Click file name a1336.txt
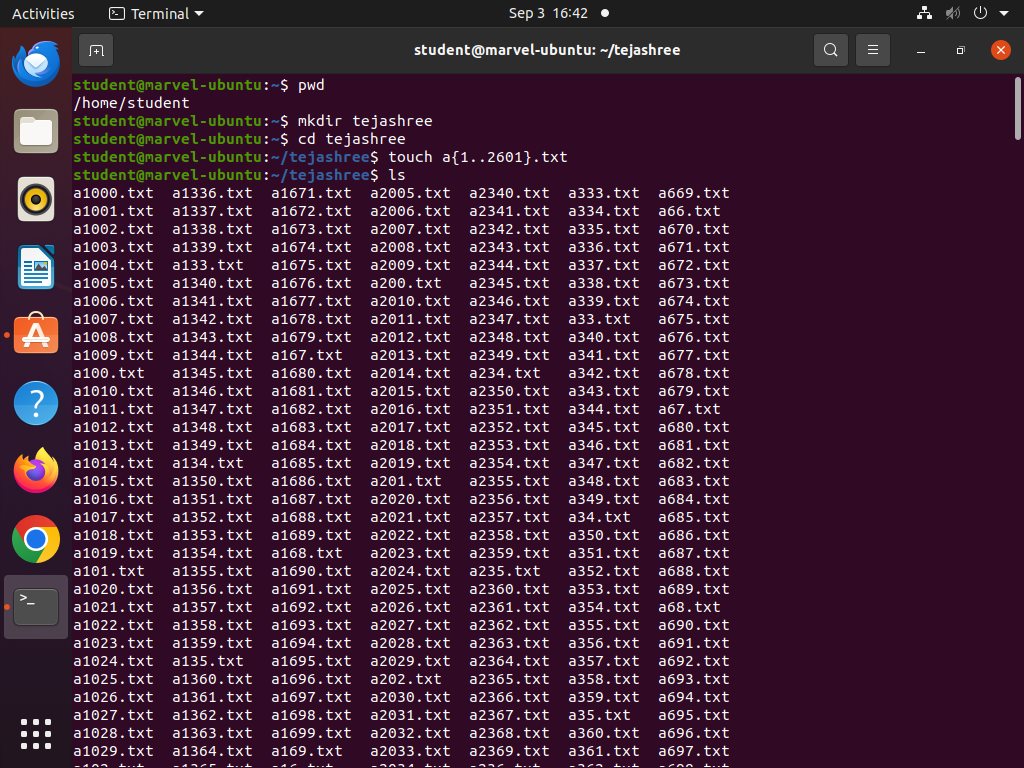The image size is (1024, 768). (212, 193)
